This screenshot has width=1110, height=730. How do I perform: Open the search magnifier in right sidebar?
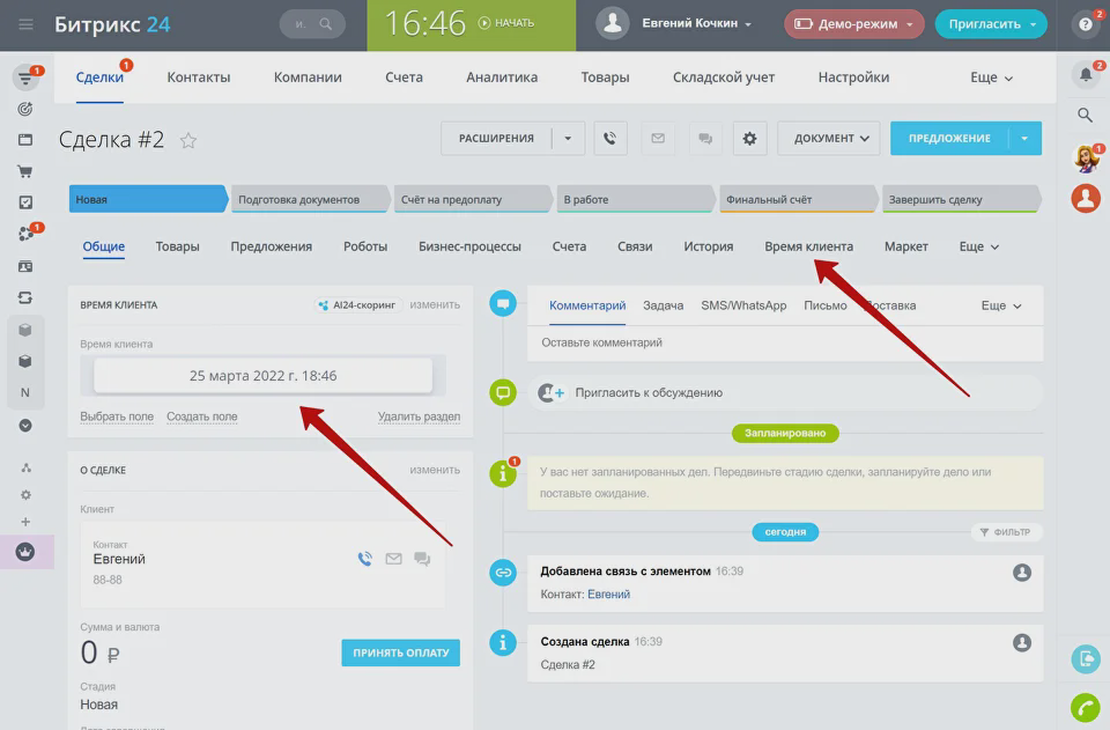pyautogui.click(x=1085, y=116)
